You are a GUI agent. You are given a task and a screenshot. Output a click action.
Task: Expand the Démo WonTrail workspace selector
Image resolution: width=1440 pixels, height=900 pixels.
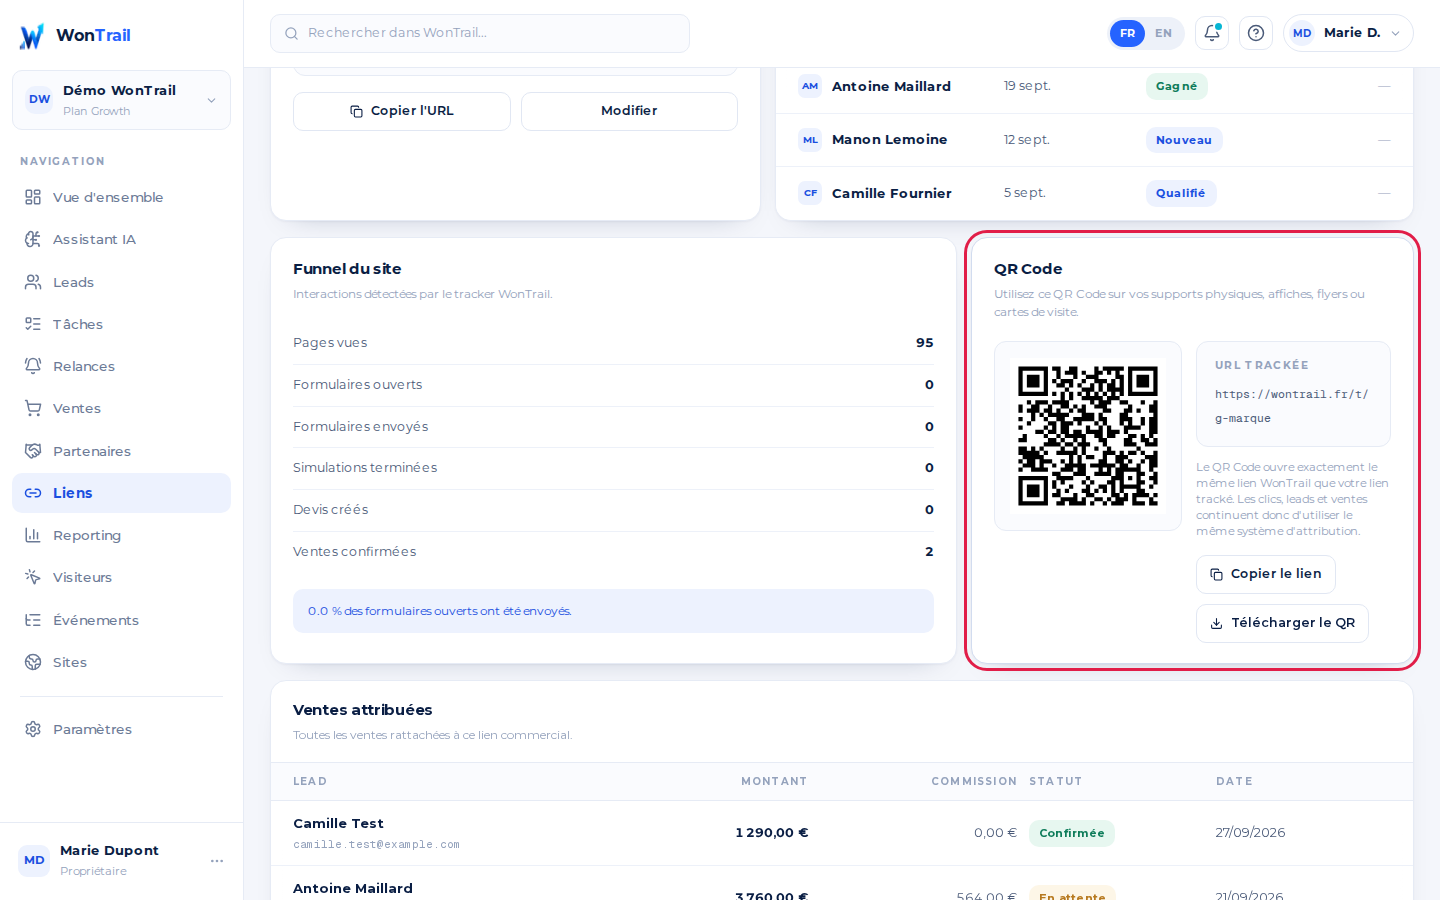click(x=121, y=100)
